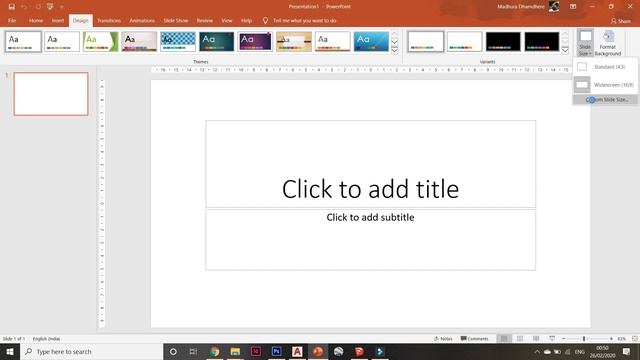Show hidden system tray icons
640x360 pixels.
coord(537,351)
